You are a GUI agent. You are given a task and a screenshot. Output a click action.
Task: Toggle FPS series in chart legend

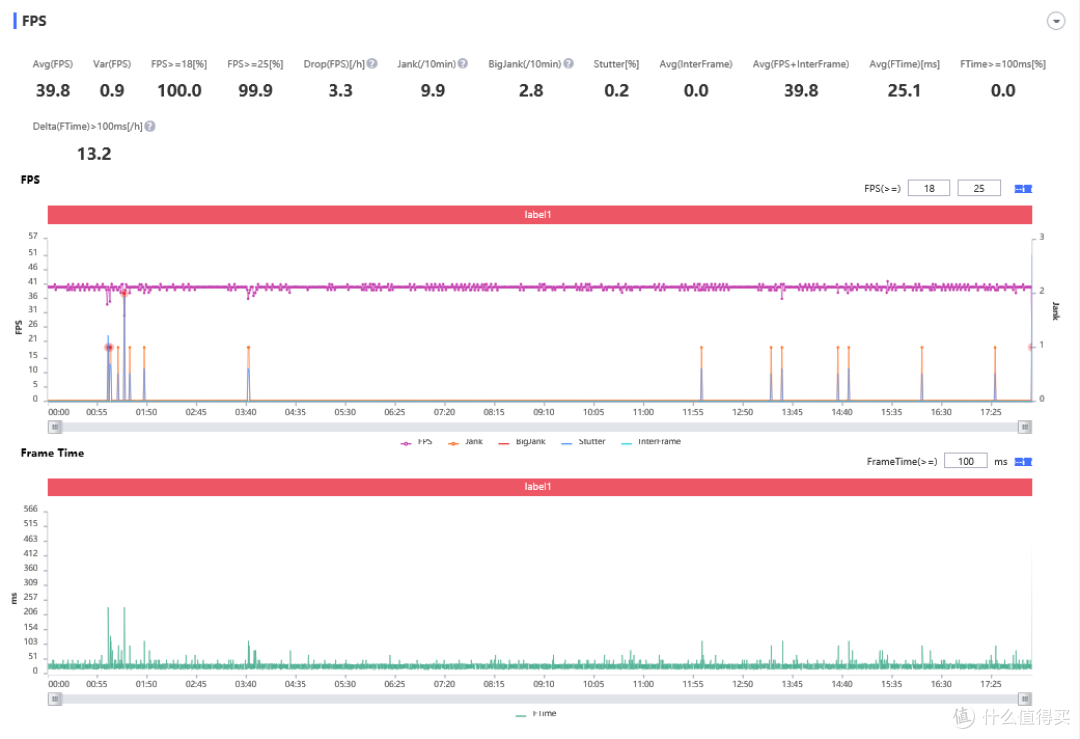416,441
